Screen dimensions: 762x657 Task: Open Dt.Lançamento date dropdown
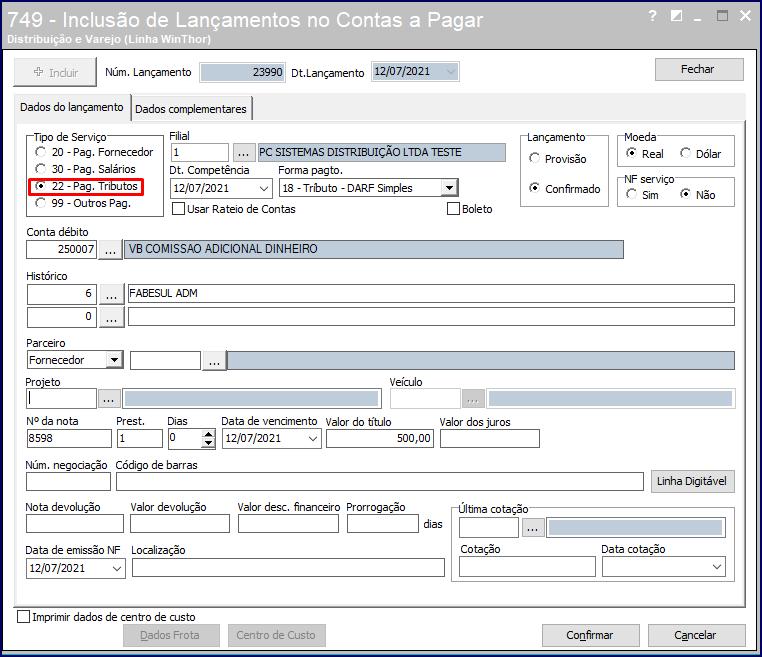tap(450, 72)
